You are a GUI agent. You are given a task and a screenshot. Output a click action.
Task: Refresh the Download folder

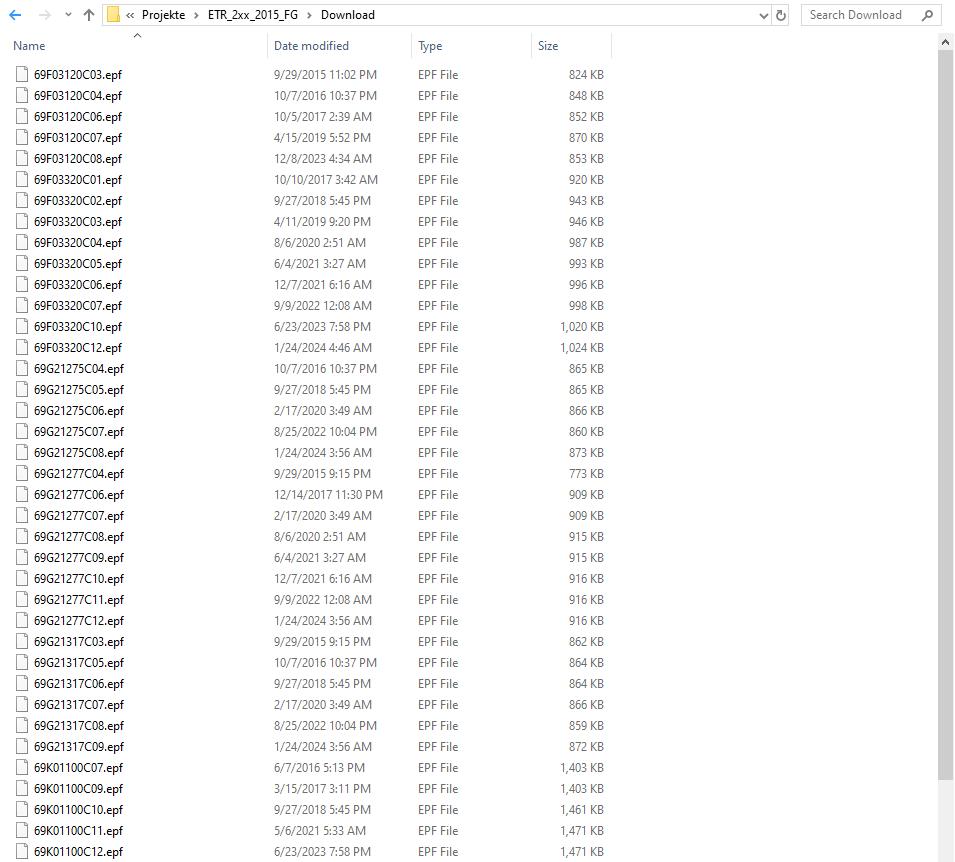pos(781,16)
